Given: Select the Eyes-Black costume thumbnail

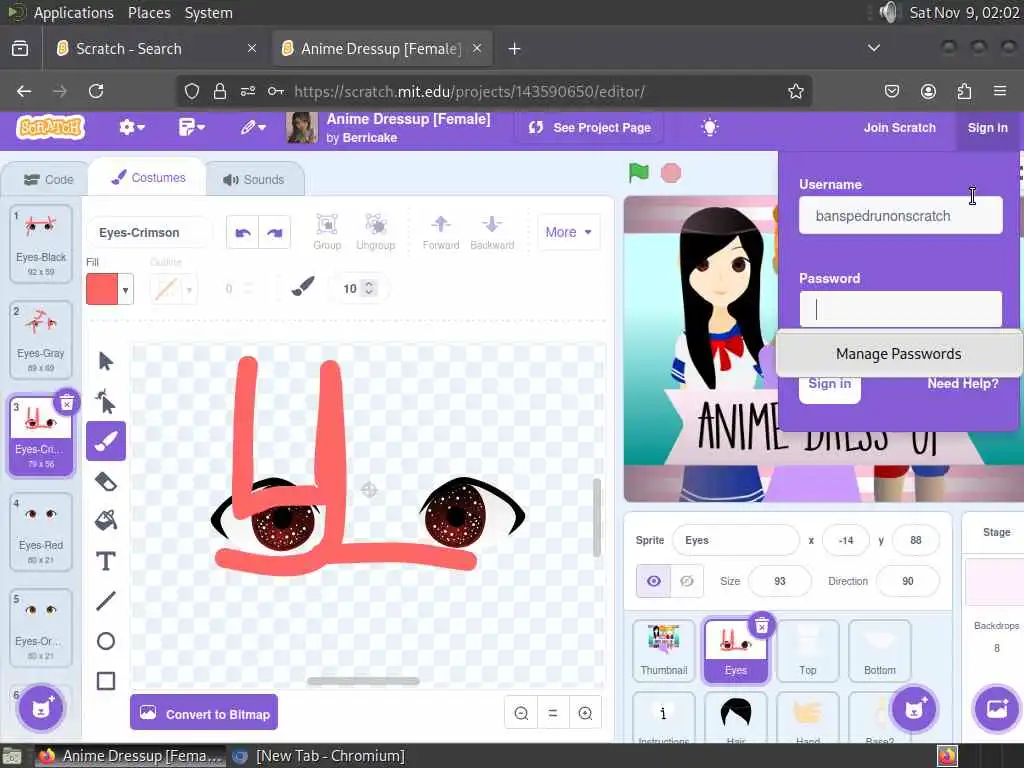Looking at the screenshot, I should pos(40,244).
